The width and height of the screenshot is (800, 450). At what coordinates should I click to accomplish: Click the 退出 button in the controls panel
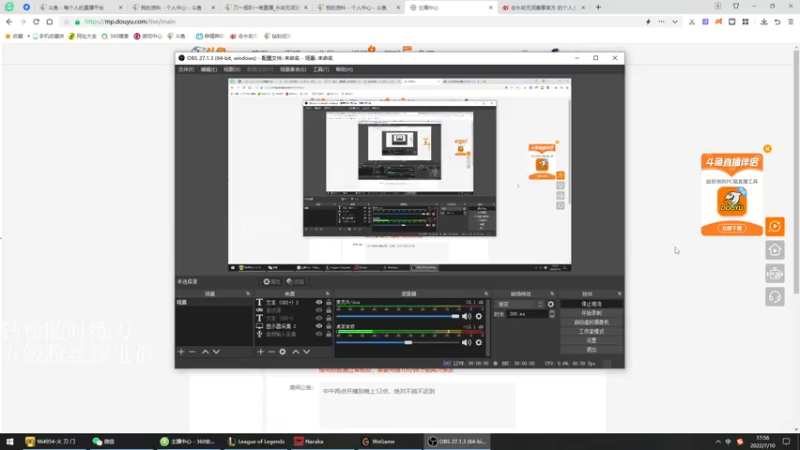pyautogui.click(x=591, y=350)
